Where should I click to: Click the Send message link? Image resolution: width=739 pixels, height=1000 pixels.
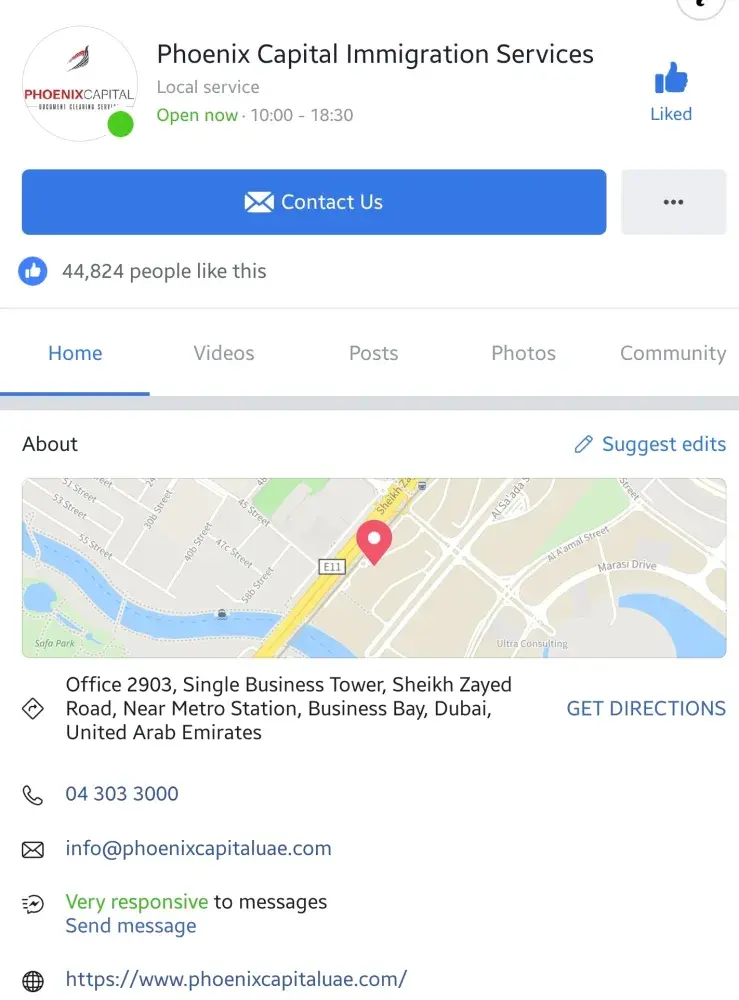(131, 926)
